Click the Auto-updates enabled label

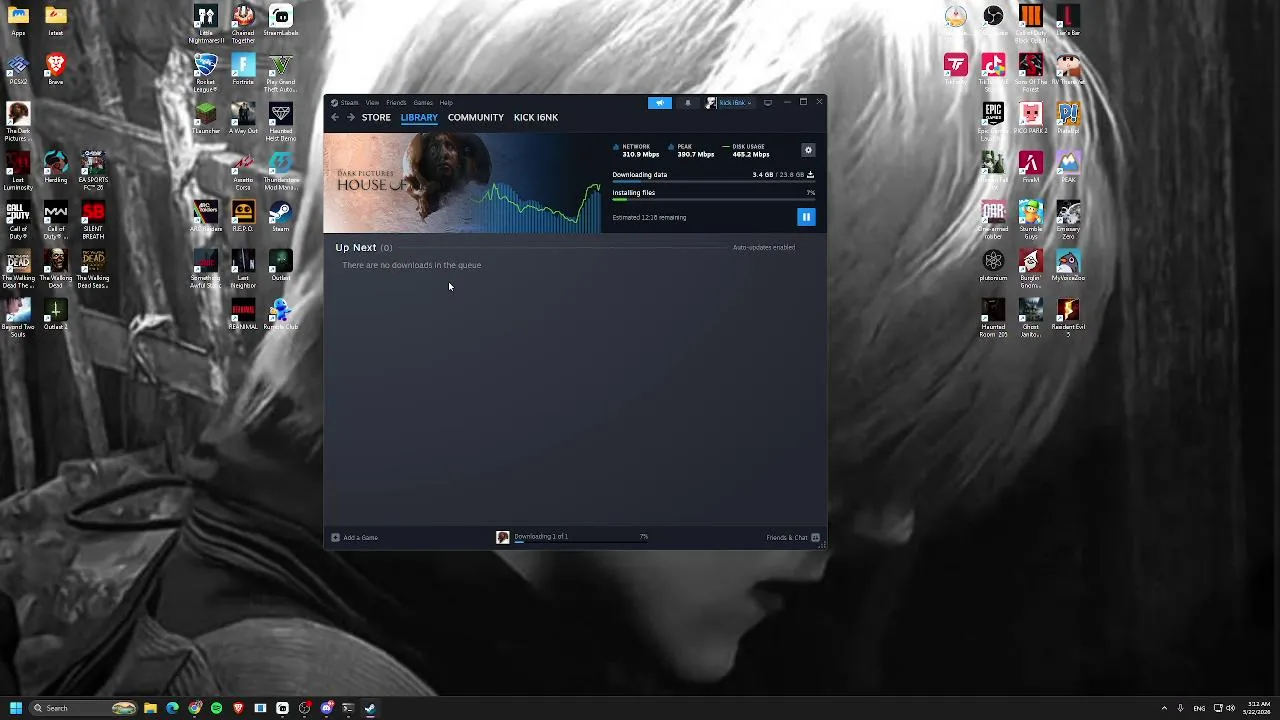(x=764, y=247)
